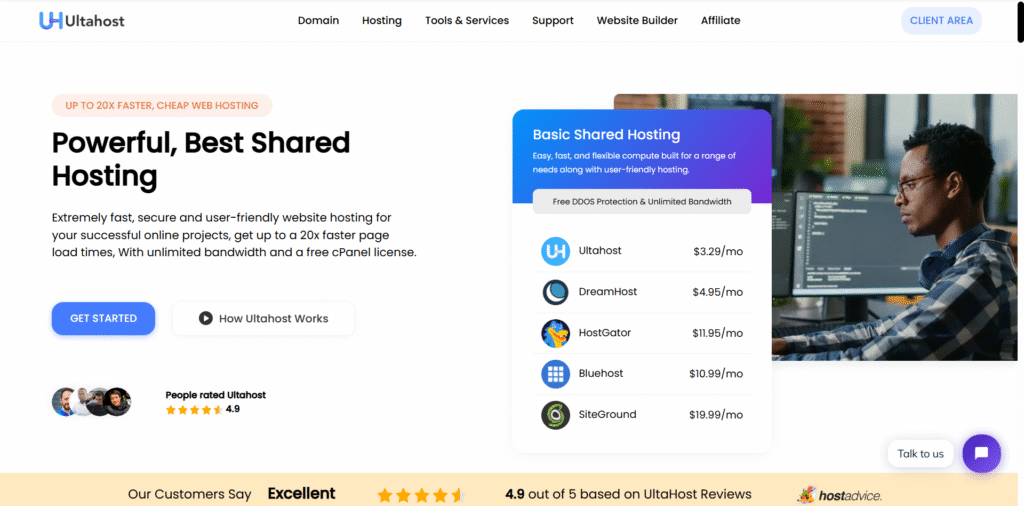Click the SiteGround swirl icon
Screen dimensions: 1024x506
coord(556,415)
